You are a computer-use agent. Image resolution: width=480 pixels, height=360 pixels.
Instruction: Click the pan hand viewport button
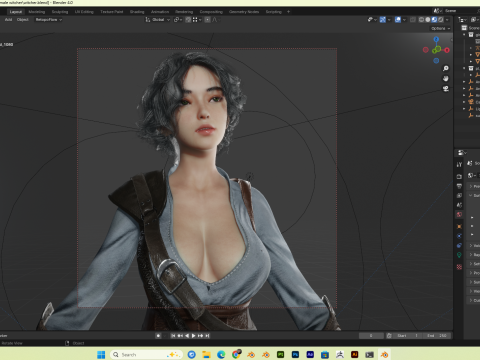[446, 79]
